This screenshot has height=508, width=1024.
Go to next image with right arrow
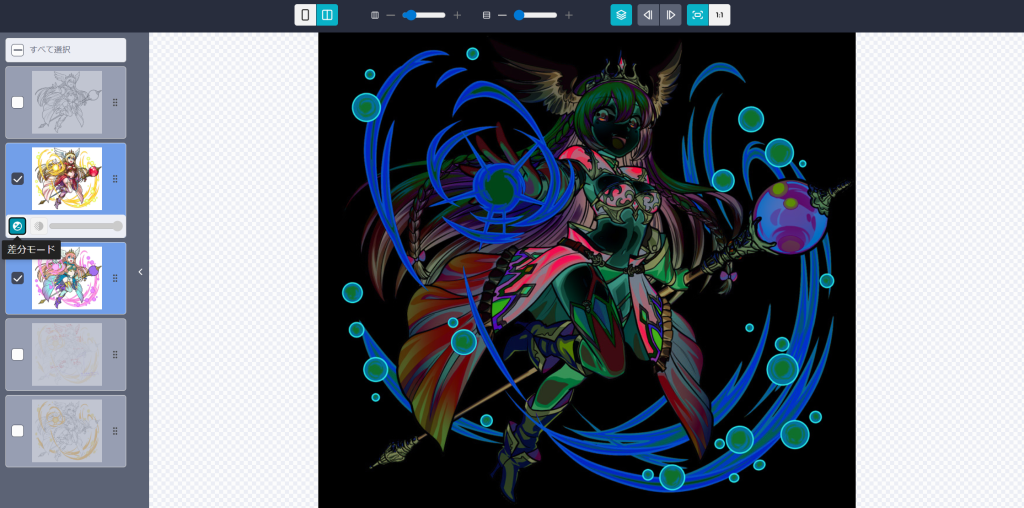coord(671,15)
